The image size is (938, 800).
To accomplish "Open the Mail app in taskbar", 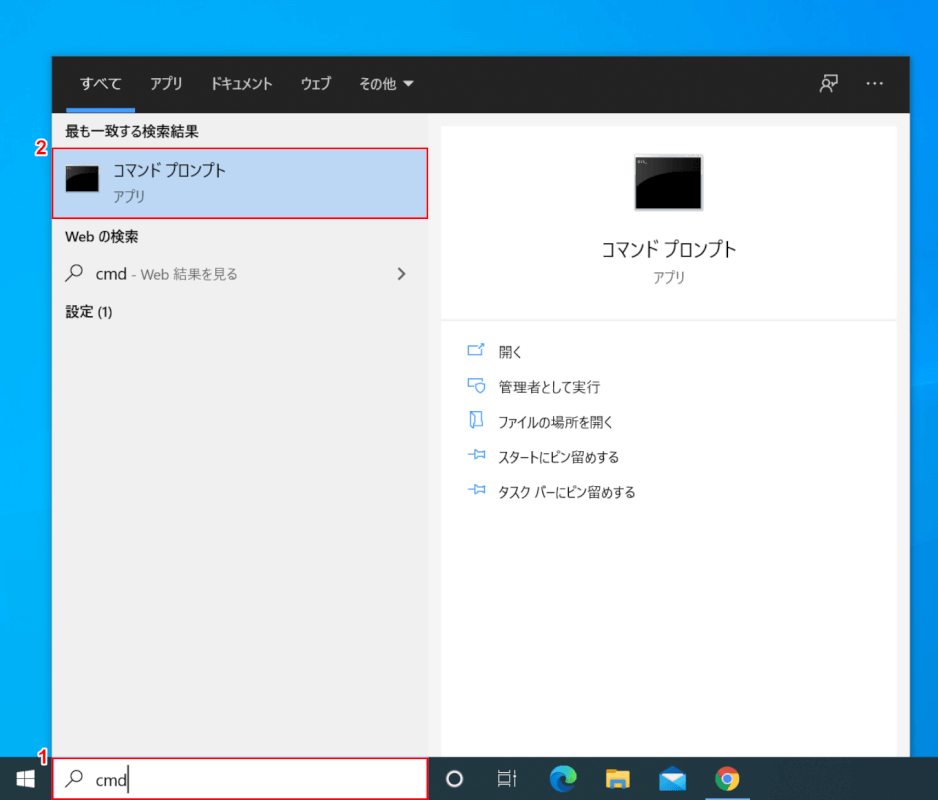I will tap(672, 779).
